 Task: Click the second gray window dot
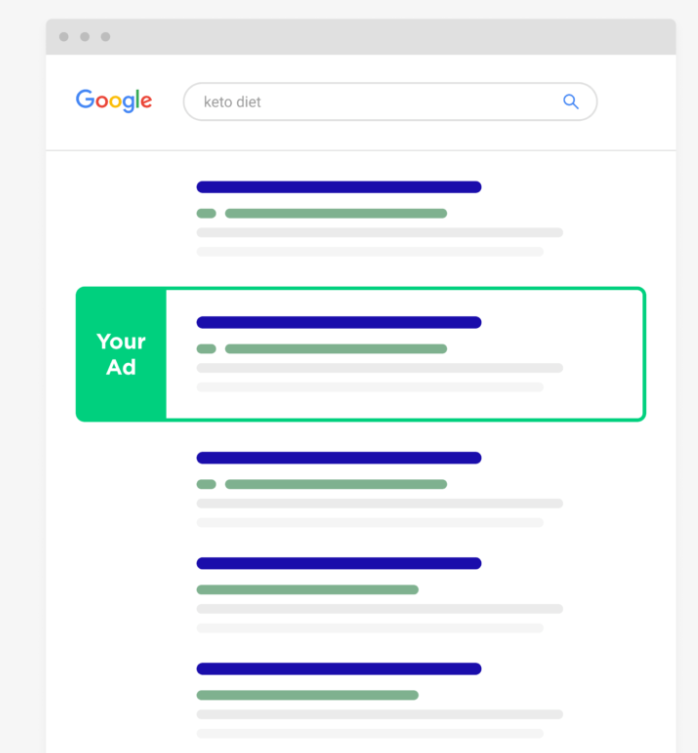tap(85, 37)
